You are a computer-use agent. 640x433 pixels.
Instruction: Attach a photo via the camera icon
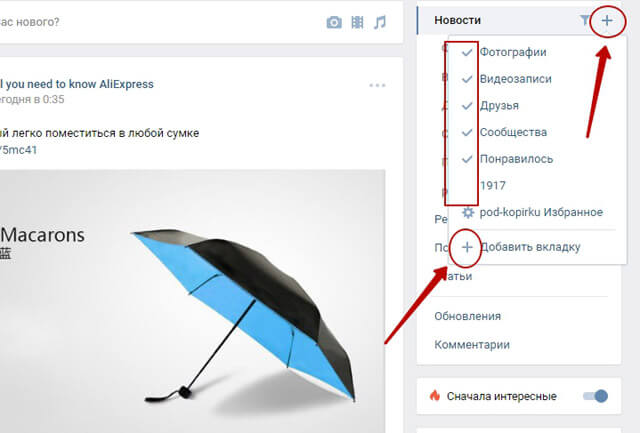coord(334,22)
